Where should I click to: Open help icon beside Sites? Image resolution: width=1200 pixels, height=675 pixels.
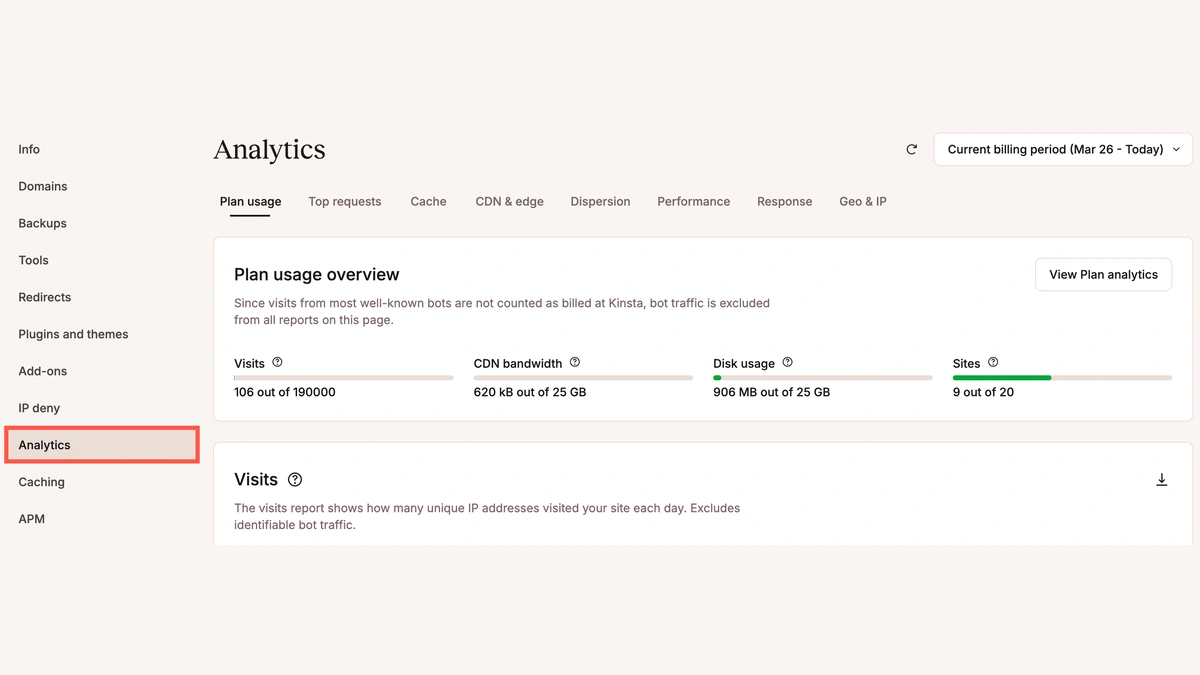993,362
